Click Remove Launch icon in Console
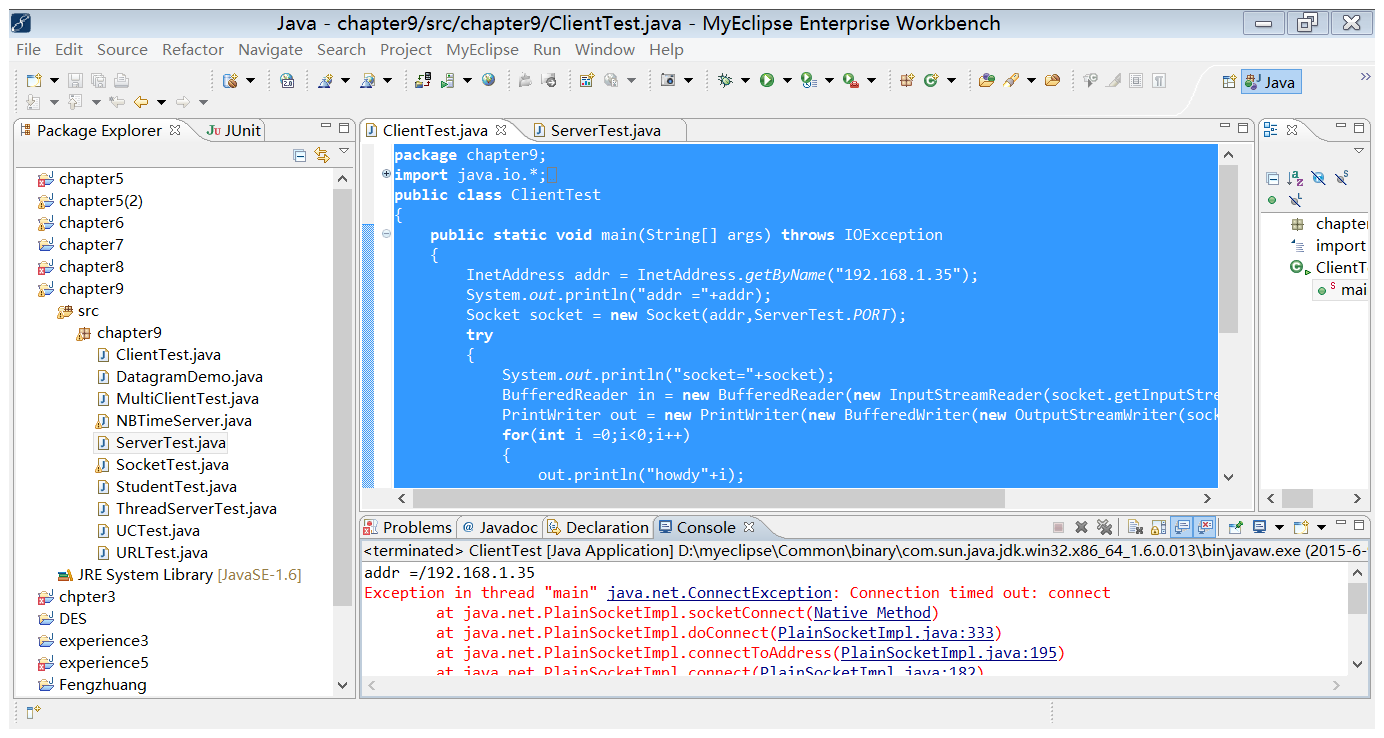 (1081, 527)
